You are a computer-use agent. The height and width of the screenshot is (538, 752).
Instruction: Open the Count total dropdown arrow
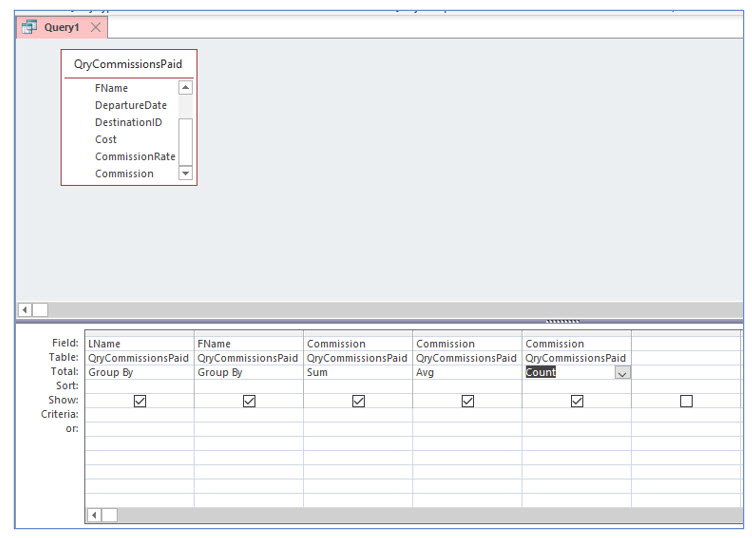(623, 373)
